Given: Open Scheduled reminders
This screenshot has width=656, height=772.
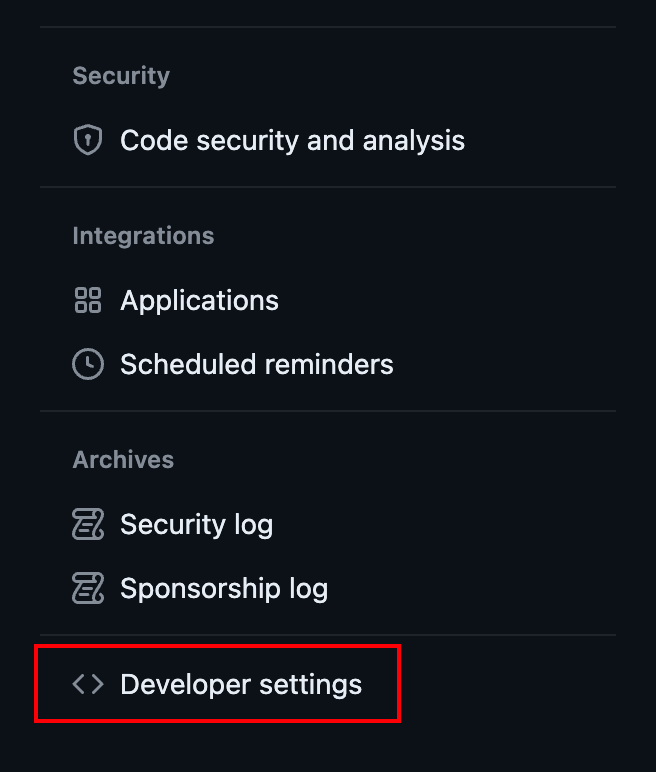Looking at the screenshot, I should (256, 364).
